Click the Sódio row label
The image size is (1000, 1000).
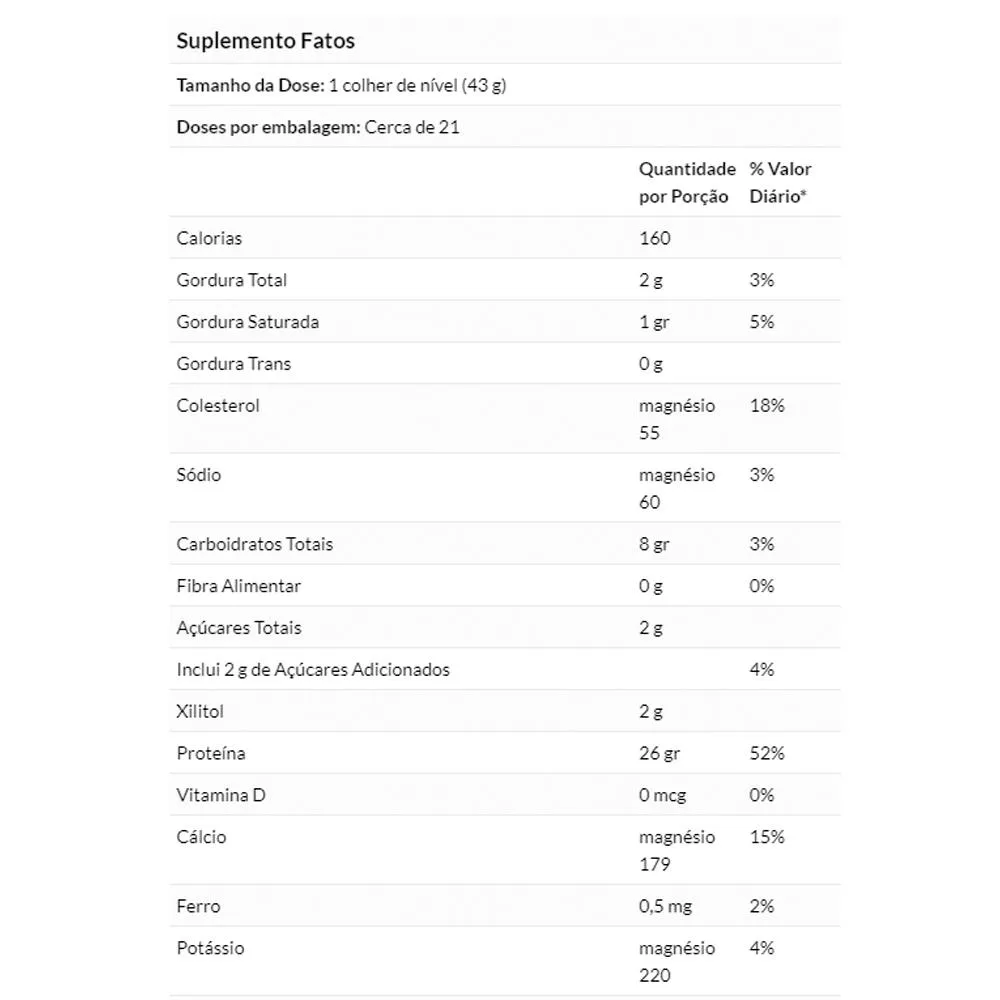198,474
